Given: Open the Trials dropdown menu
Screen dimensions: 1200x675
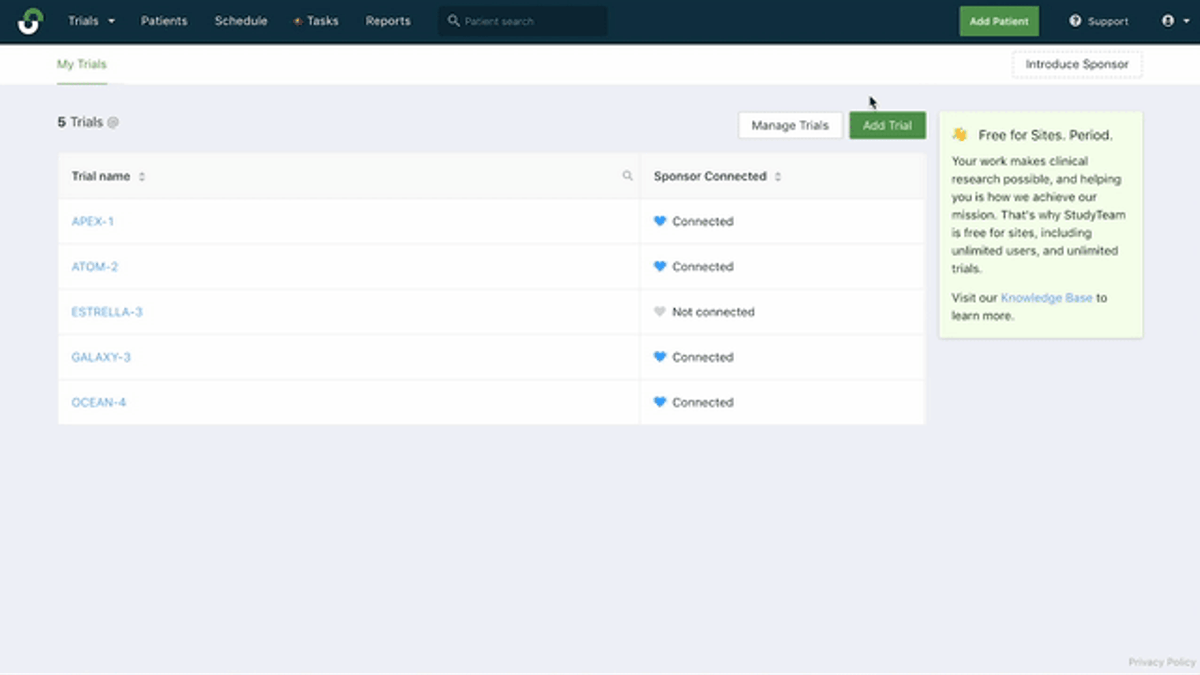Looking at the screenshot, I should click(x=91, y=20).
